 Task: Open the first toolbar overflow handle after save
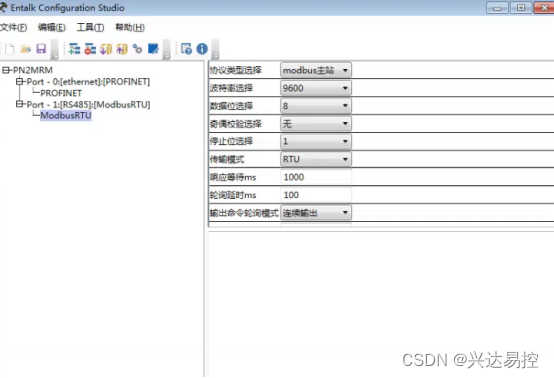(55, 49)
